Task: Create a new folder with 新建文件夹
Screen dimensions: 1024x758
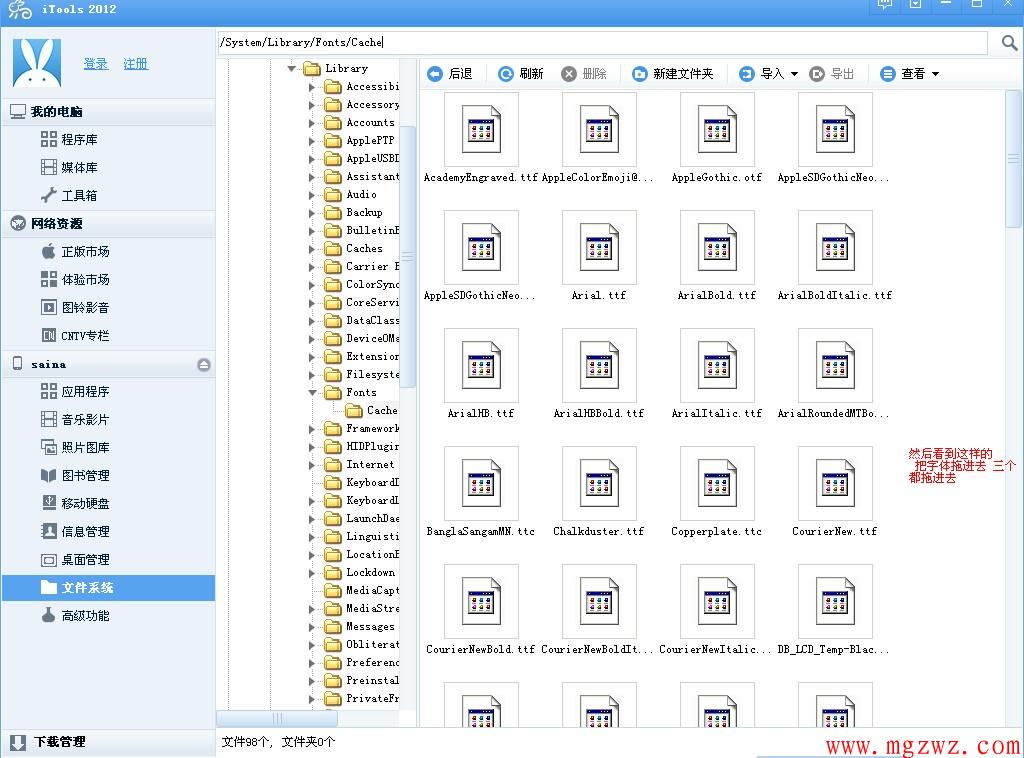Action: click(x=673, y=74)
